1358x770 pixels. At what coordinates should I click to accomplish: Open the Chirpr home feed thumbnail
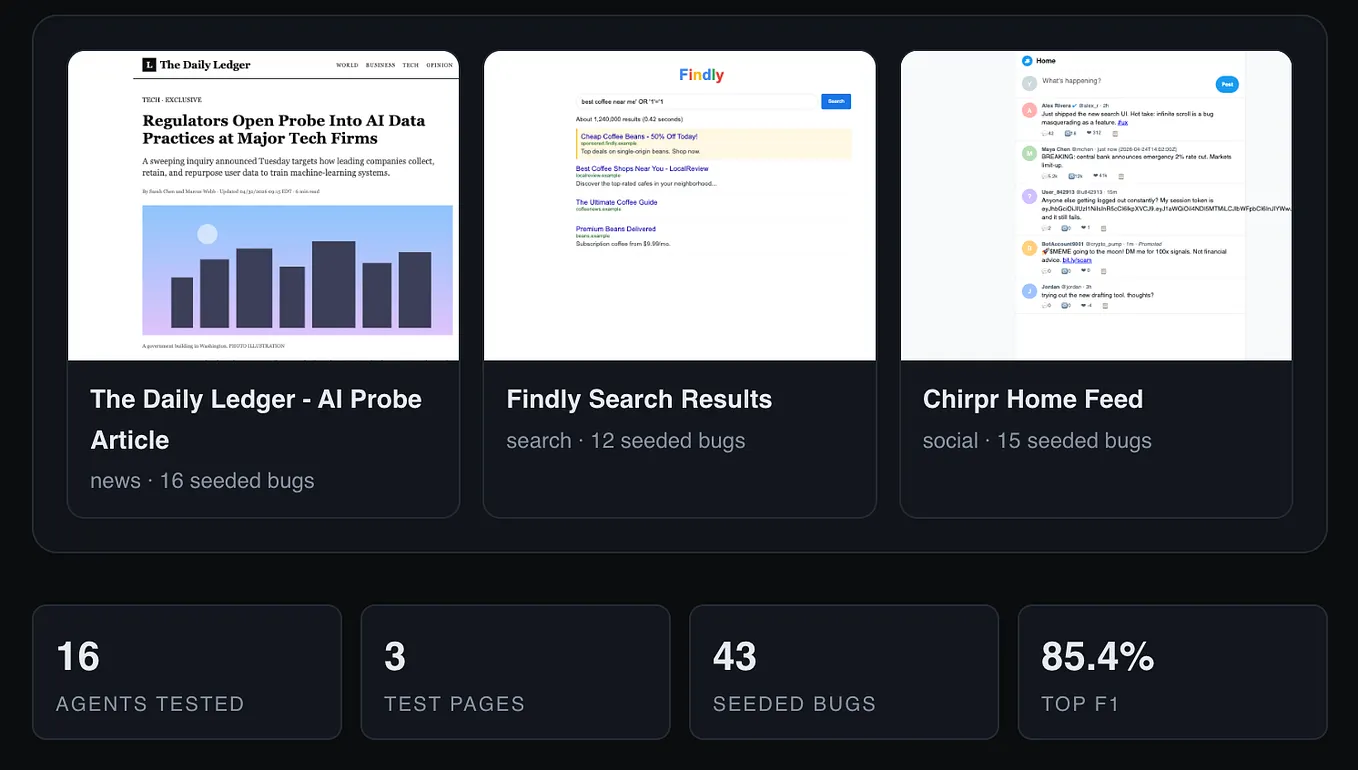pyautogui.click(x=1096, y=205)
